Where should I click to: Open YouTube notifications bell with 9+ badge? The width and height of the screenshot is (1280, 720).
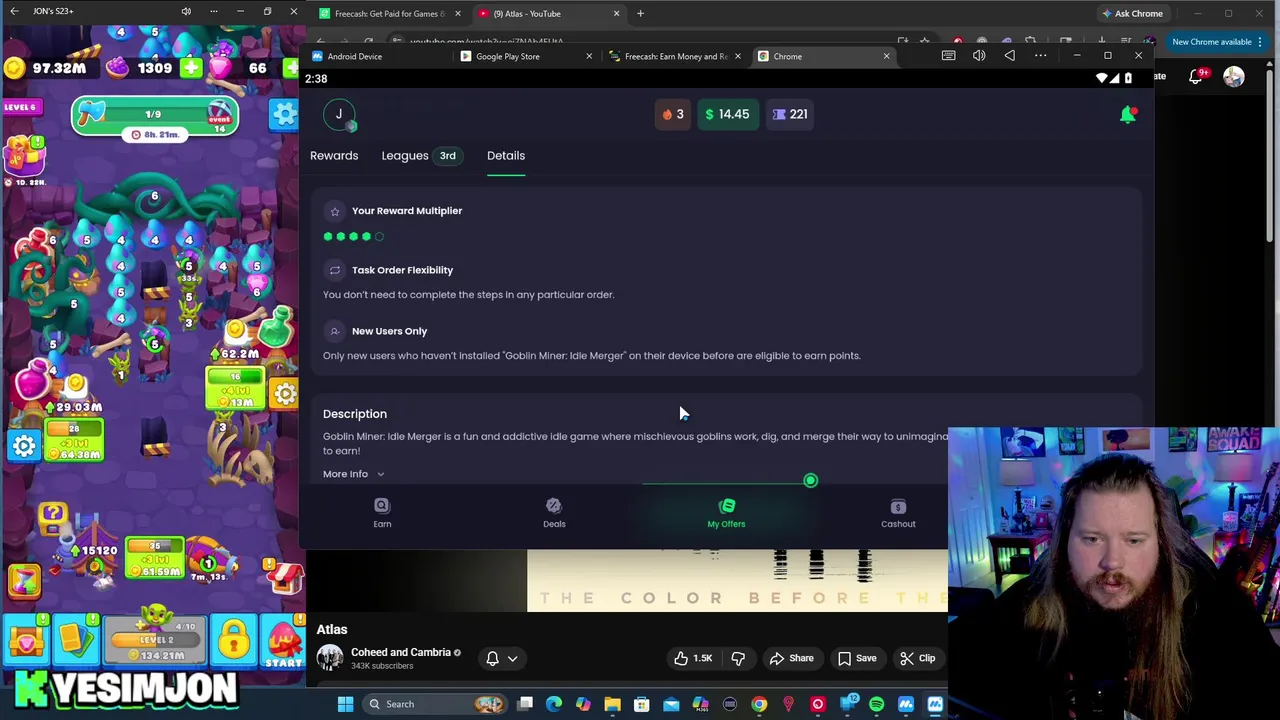(x=1196, y=77)
